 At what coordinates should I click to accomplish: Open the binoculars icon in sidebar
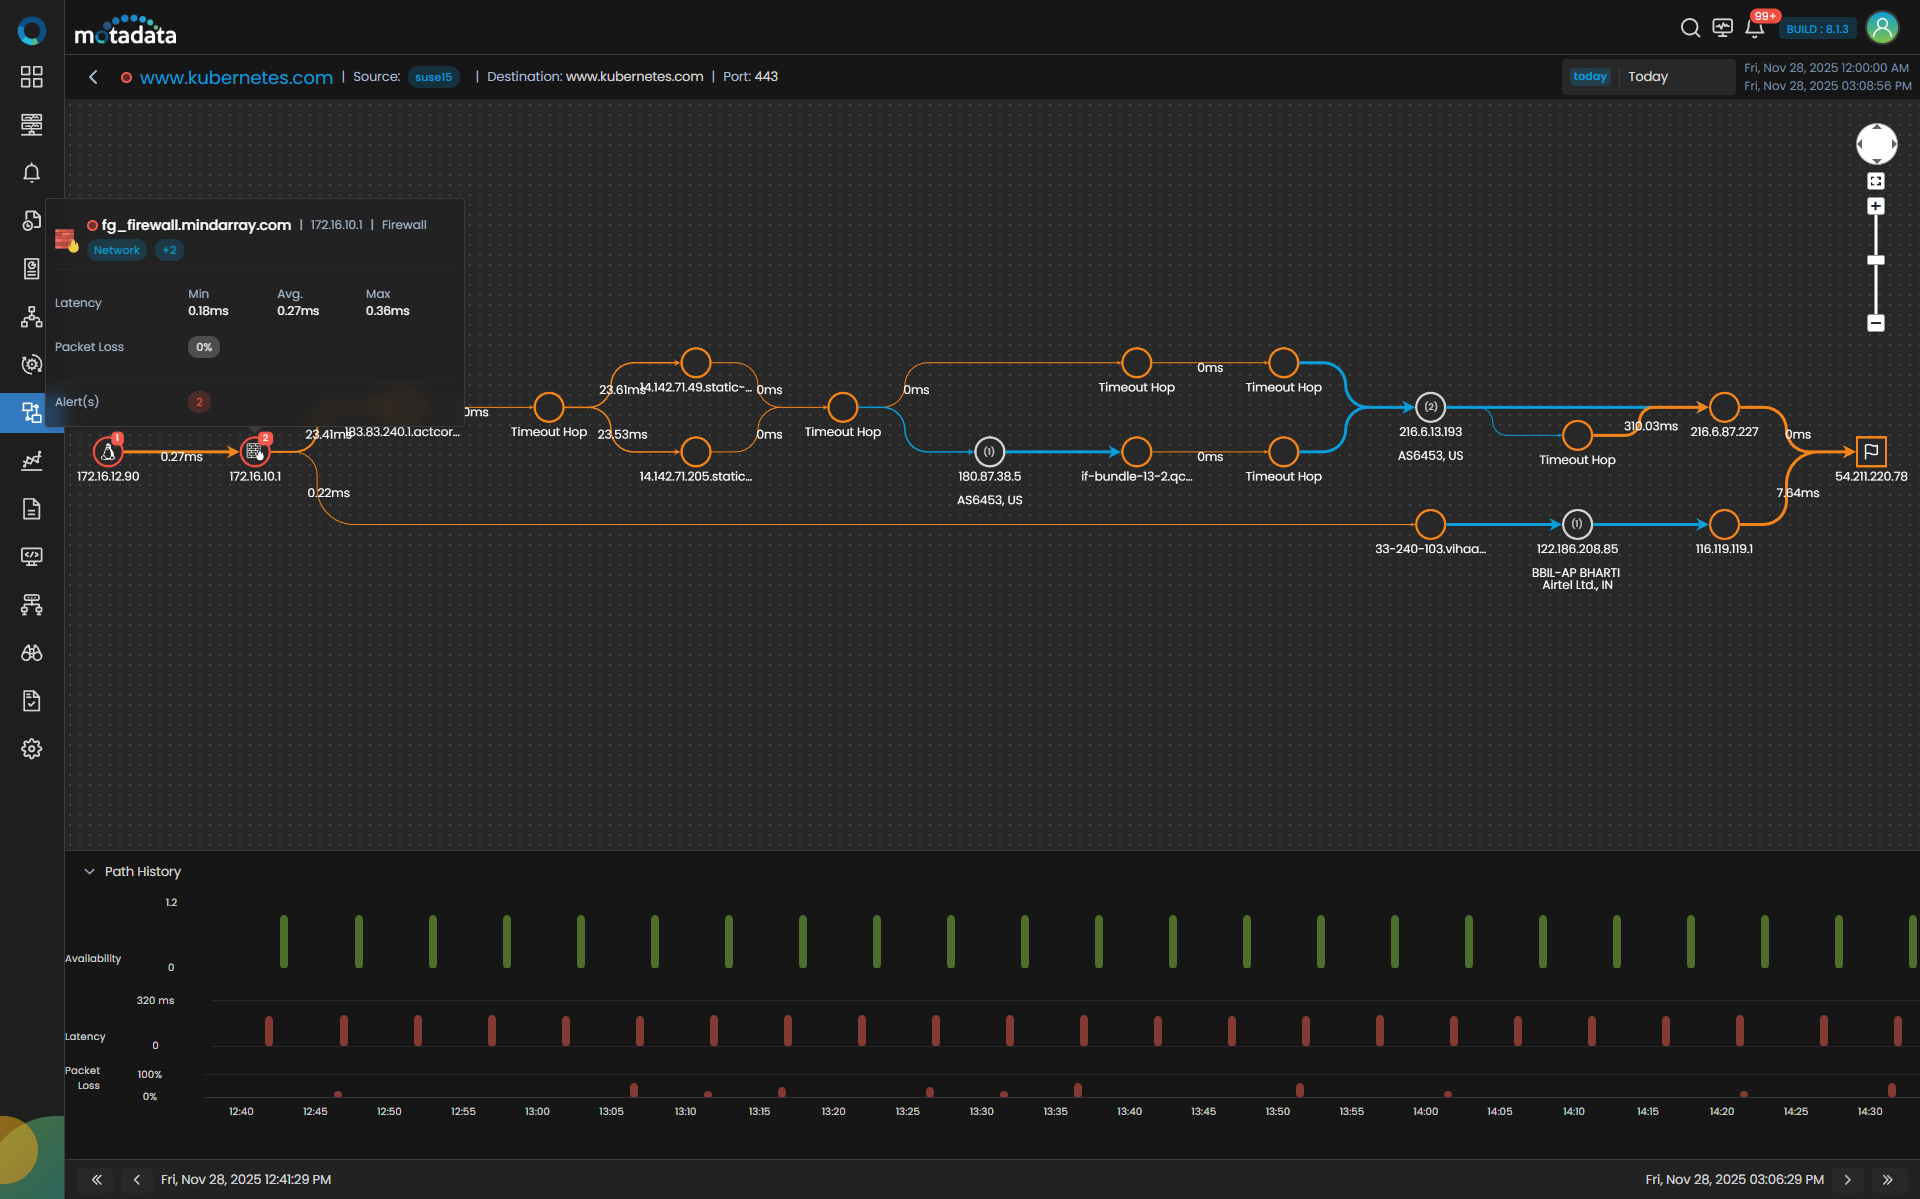32,653
